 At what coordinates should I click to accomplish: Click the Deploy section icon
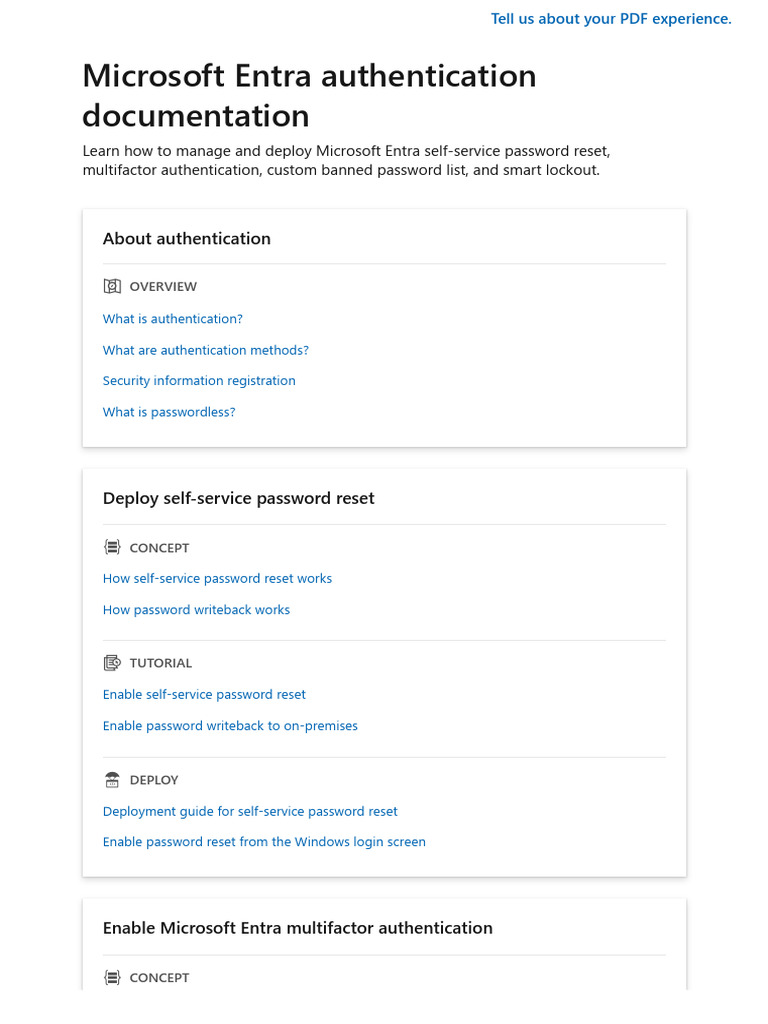coord(112,780)
